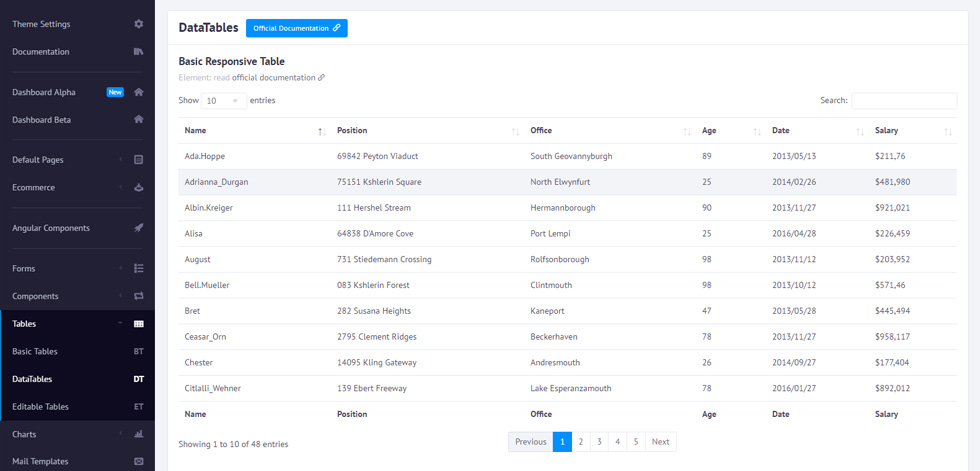Image resolution: width=980 pixels, height=471 pixels.
Task: Go to page 2 of the table
Action: (581, 442)
